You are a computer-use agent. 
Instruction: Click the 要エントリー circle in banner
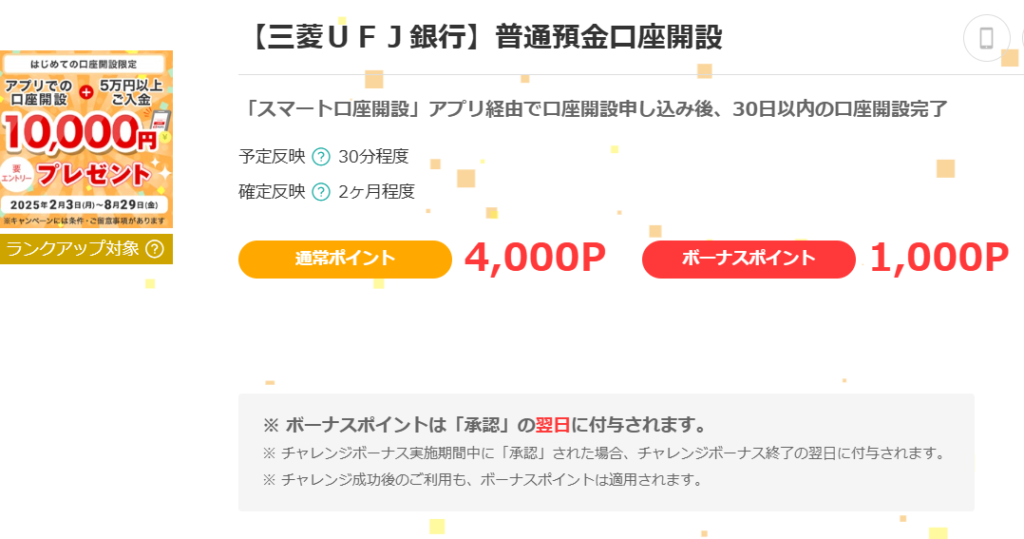click(x=16, y=173)
